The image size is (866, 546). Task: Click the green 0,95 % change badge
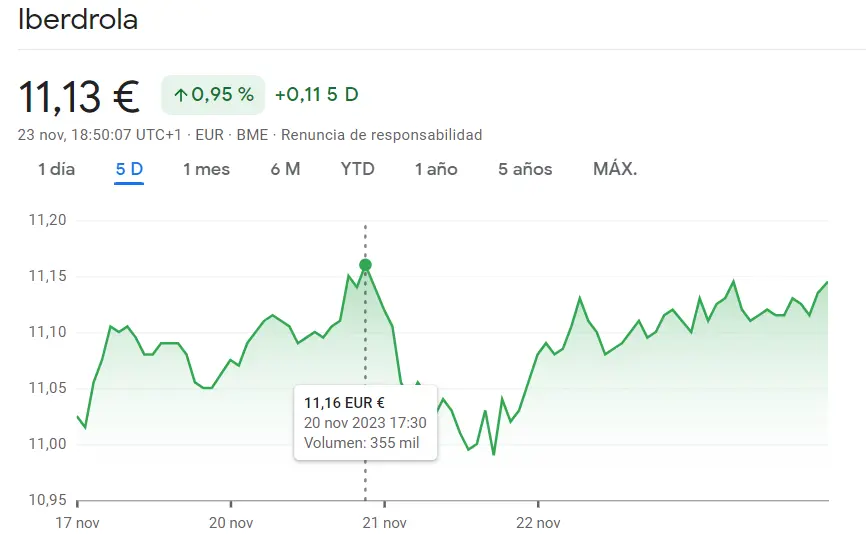[213, 95]
